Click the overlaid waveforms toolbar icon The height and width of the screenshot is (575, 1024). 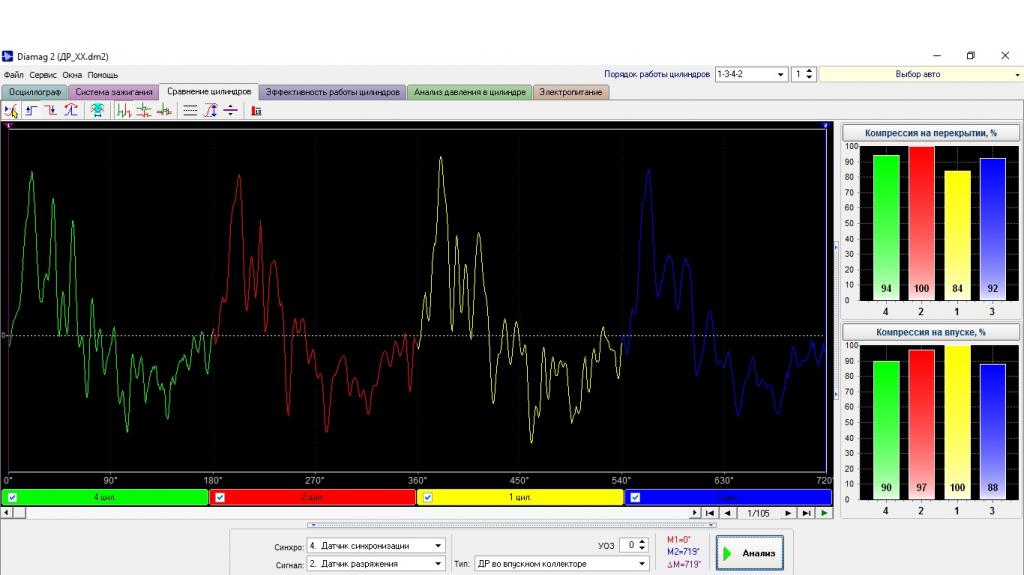tap(164, 110)
